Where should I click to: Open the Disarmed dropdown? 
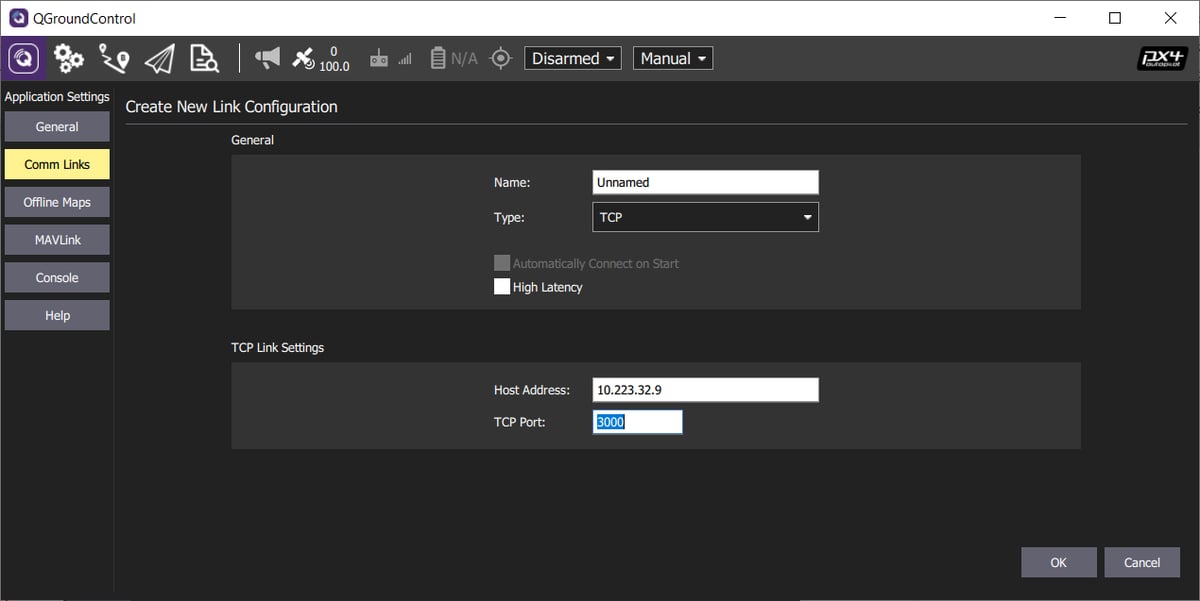572,57
